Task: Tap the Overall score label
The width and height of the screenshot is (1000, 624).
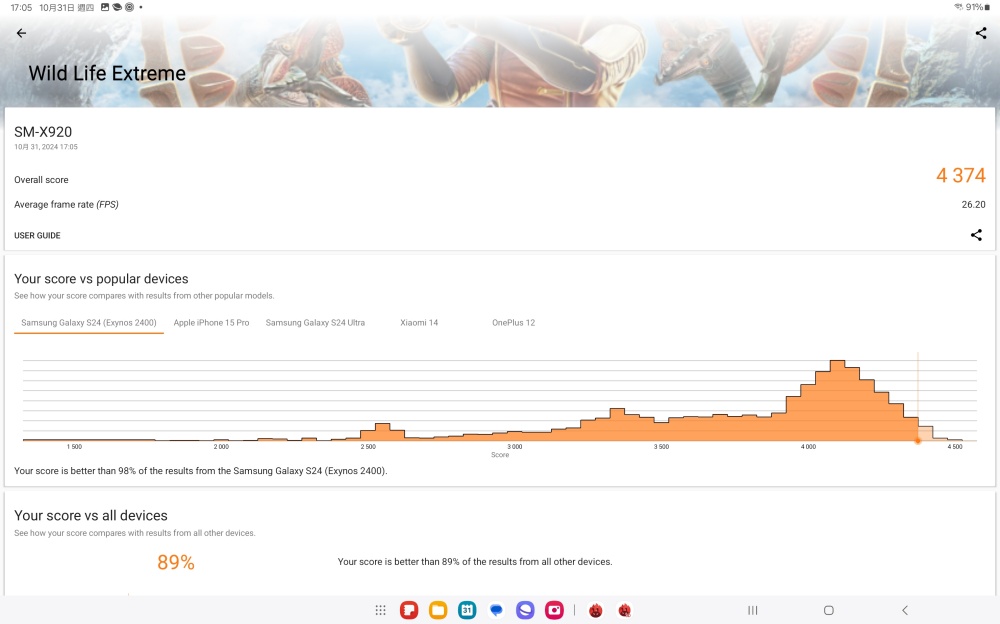Action: 41,180
